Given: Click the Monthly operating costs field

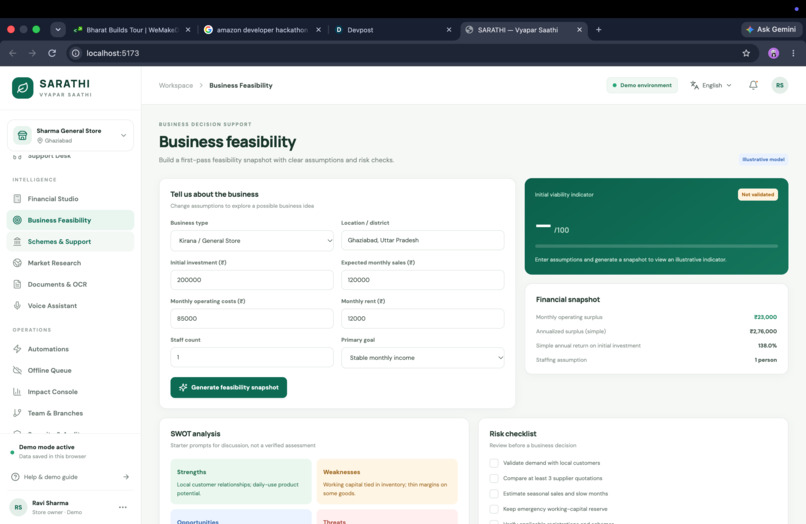Looking at the screenshot, I should pyautogui.click(x=252, y=318).
